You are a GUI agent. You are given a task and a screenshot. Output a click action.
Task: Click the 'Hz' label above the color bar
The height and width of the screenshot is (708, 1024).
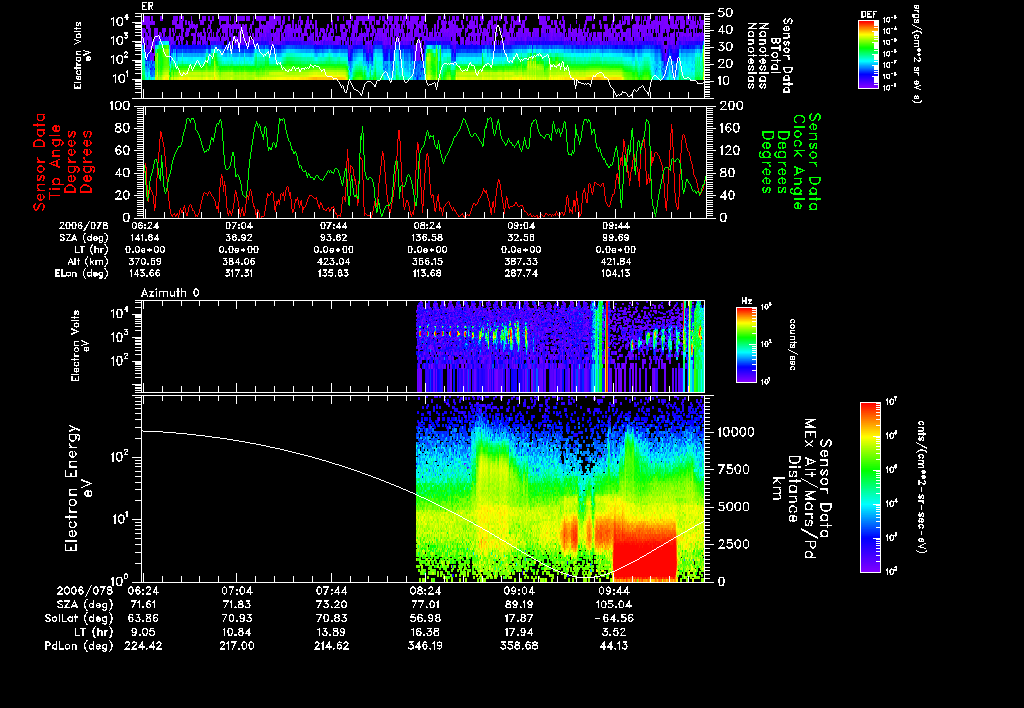pyautogui.click(x=745, y=301)
